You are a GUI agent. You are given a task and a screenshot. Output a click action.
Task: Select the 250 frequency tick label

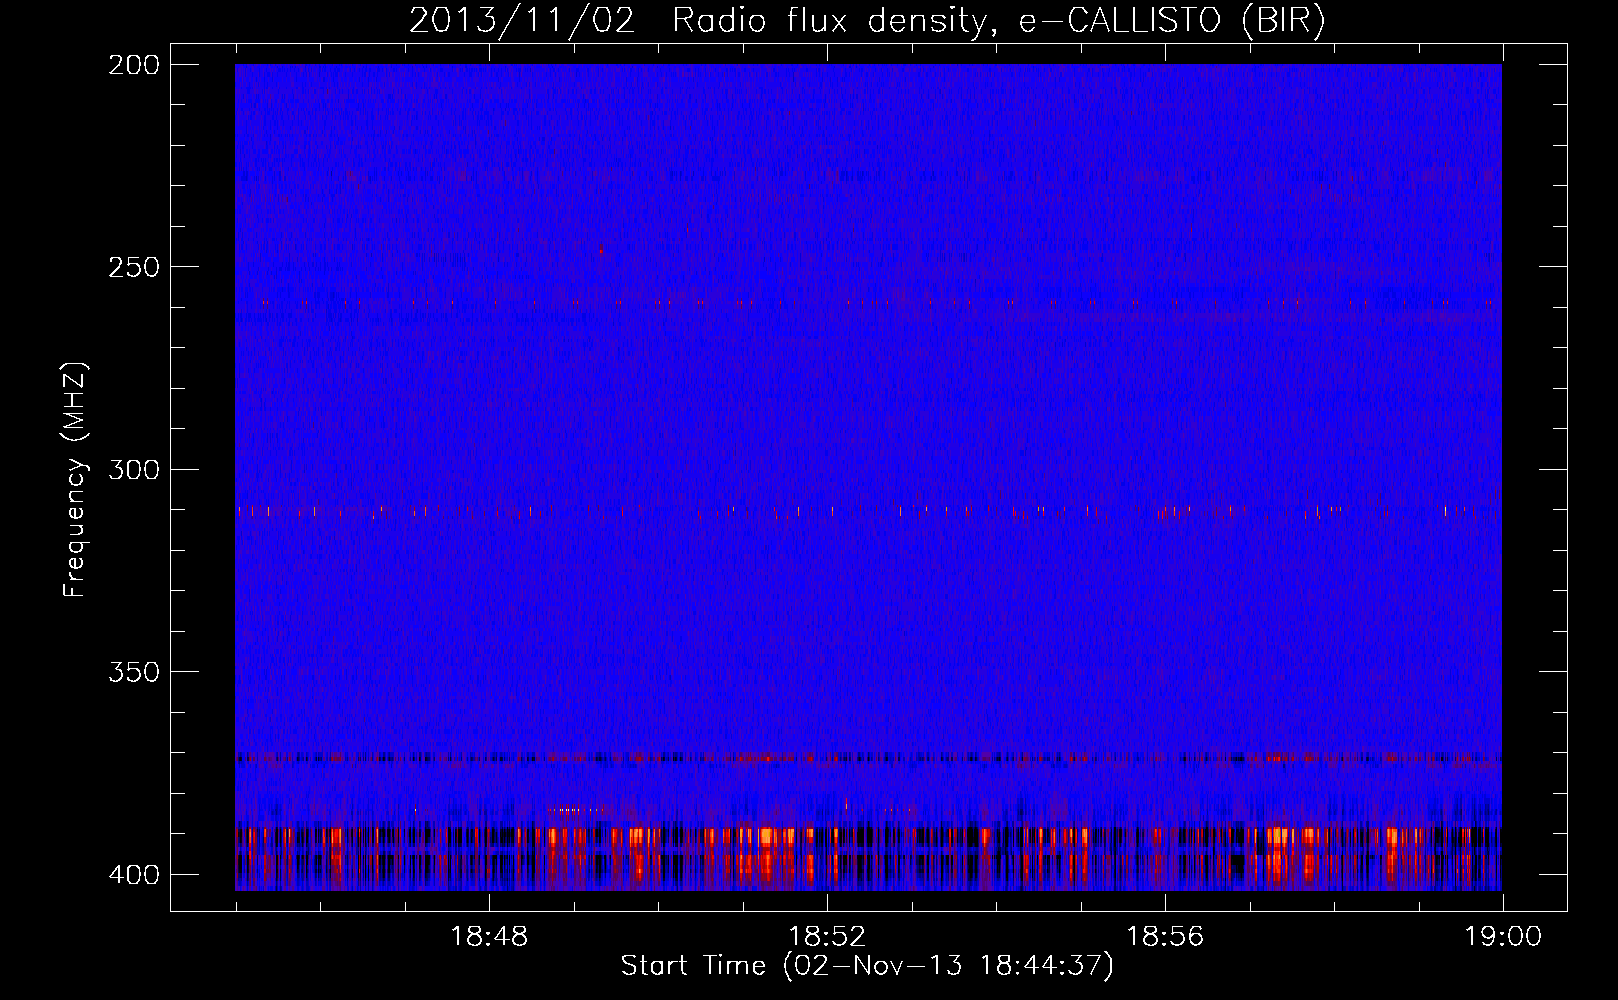point(133,267)
